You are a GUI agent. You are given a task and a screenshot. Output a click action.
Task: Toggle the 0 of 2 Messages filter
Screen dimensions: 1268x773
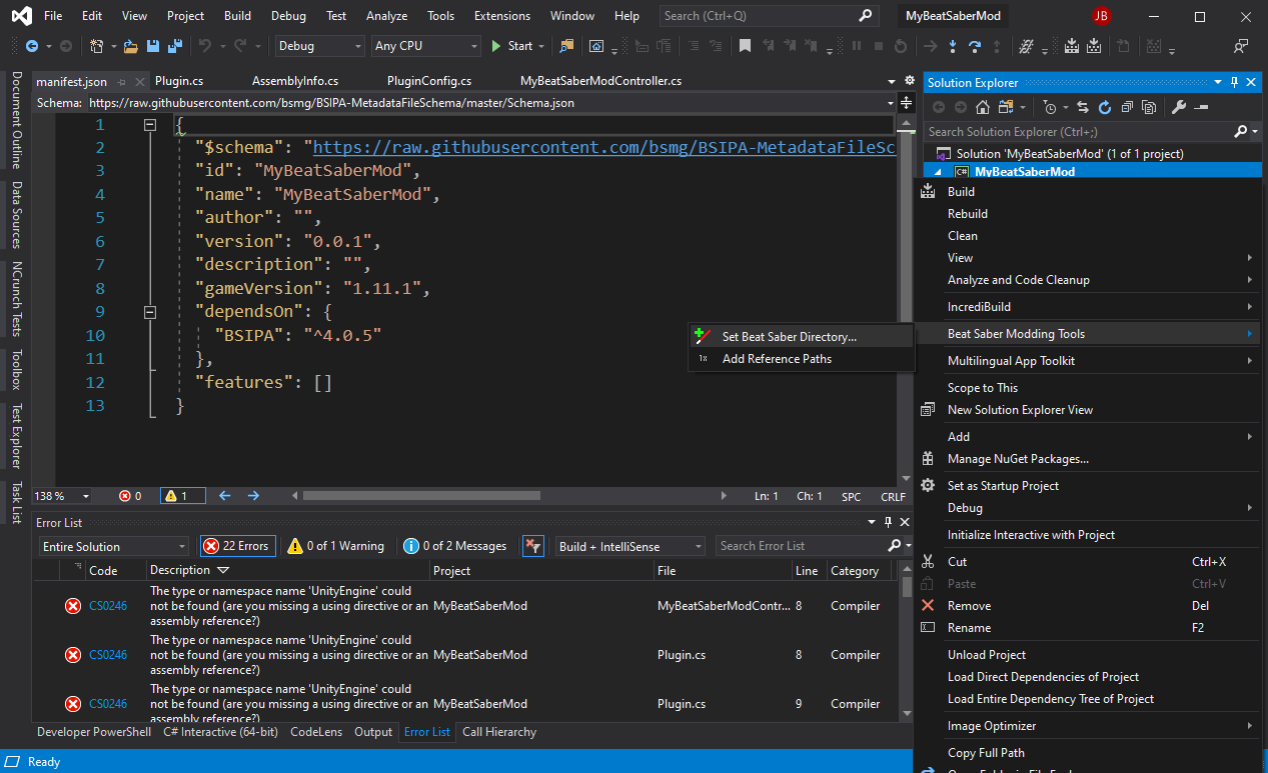click(455, 546)
